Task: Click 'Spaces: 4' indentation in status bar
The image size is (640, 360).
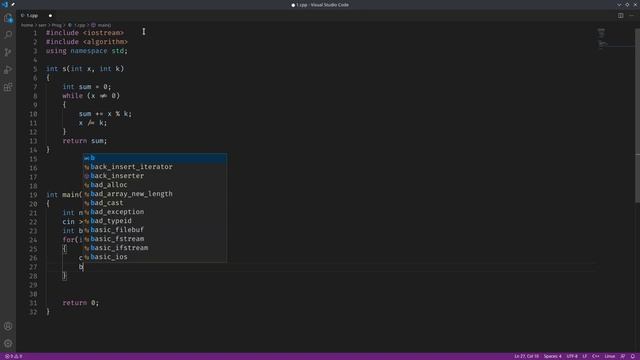Action: [552, 356]
